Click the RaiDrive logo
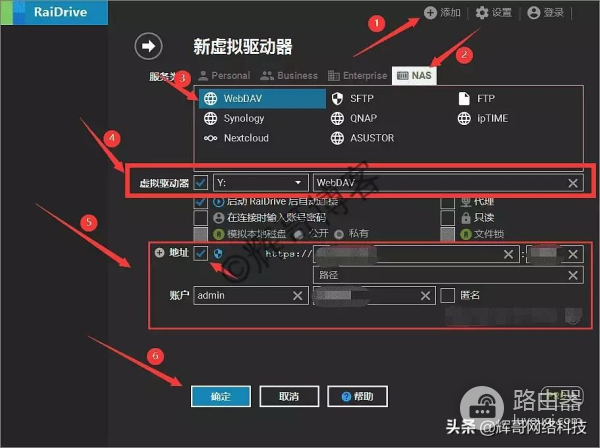Image resolution: width=600 pixels, height=448 pixels. click(x=54, y=12)
